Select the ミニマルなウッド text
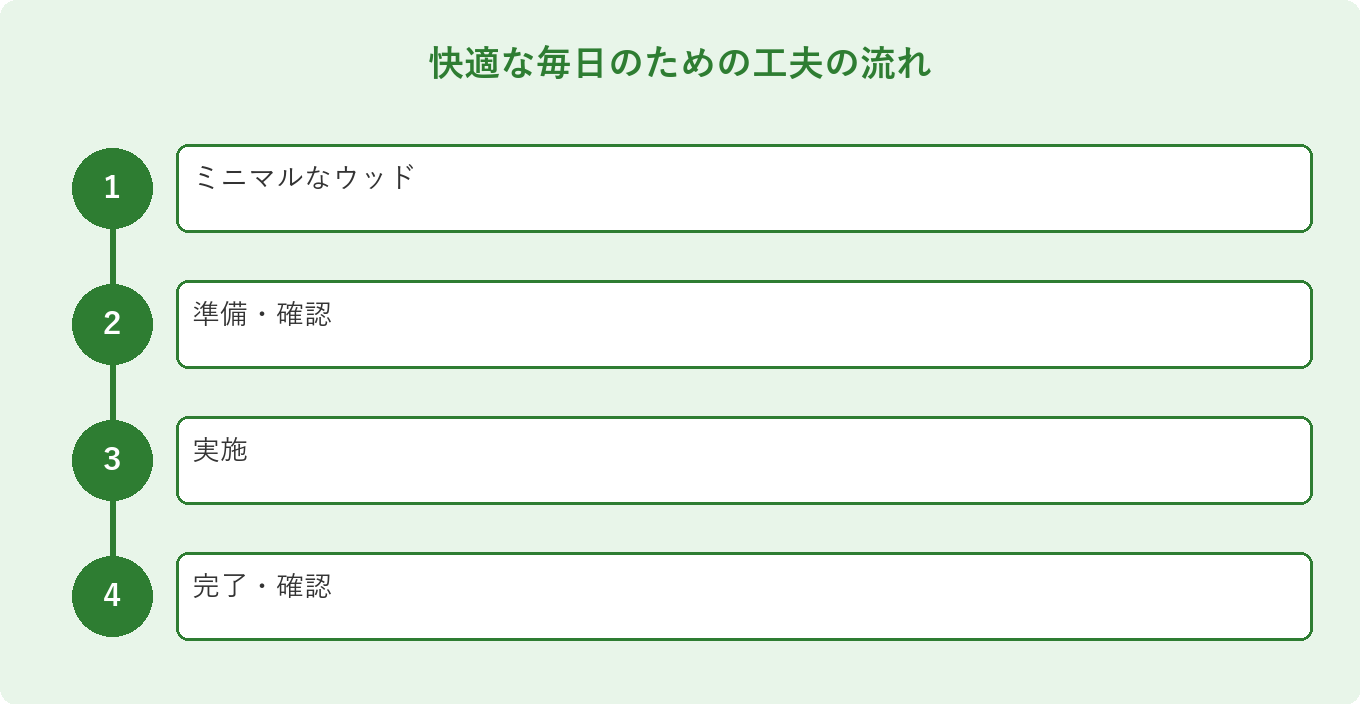The height and width of the screenshot is (704, 1360). (x=303, y=177)
